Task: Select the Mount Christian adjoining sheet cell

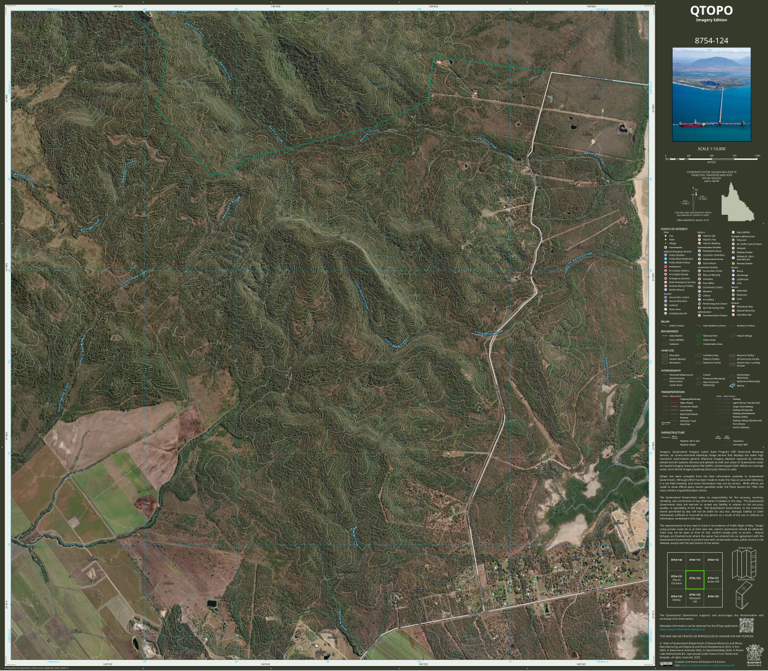Action: [676, 579]
